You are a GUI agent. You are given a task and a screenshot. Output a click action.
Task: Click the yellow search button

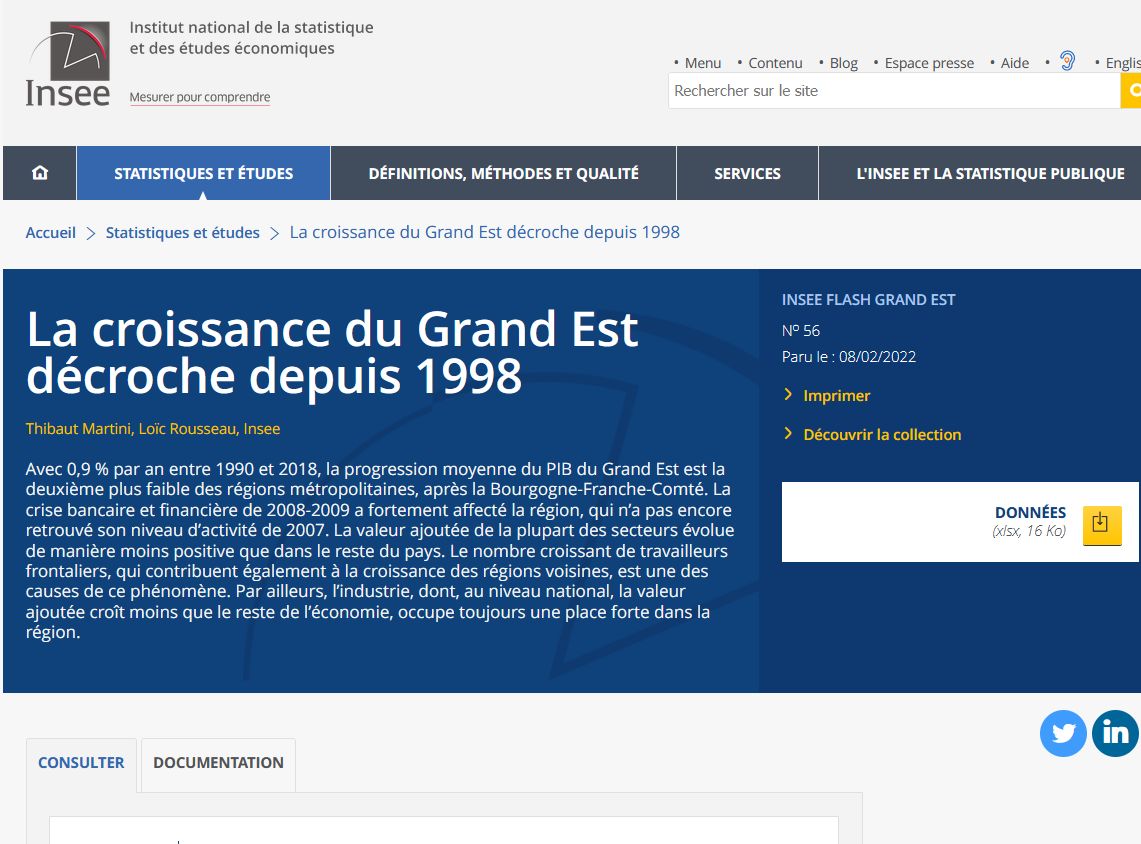(x=1131, y=91)
